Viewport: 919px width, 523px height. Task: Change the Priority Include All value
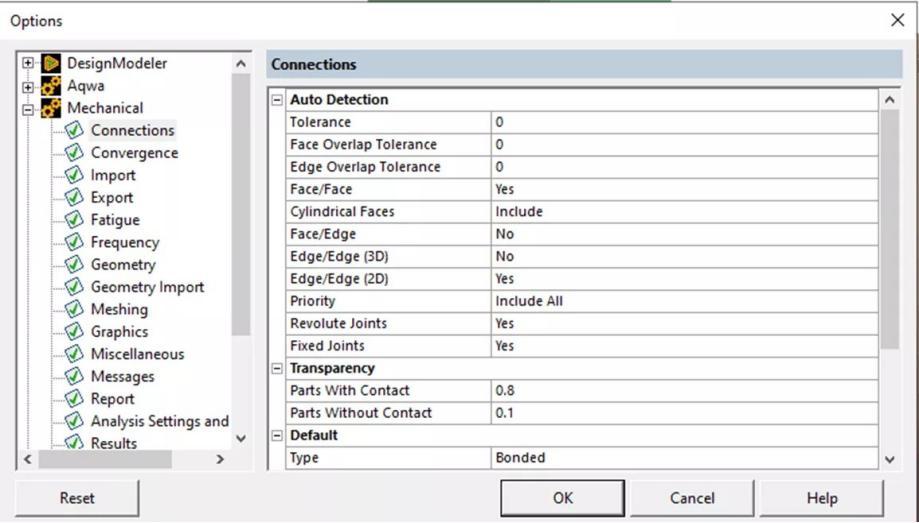coord(684,301)
